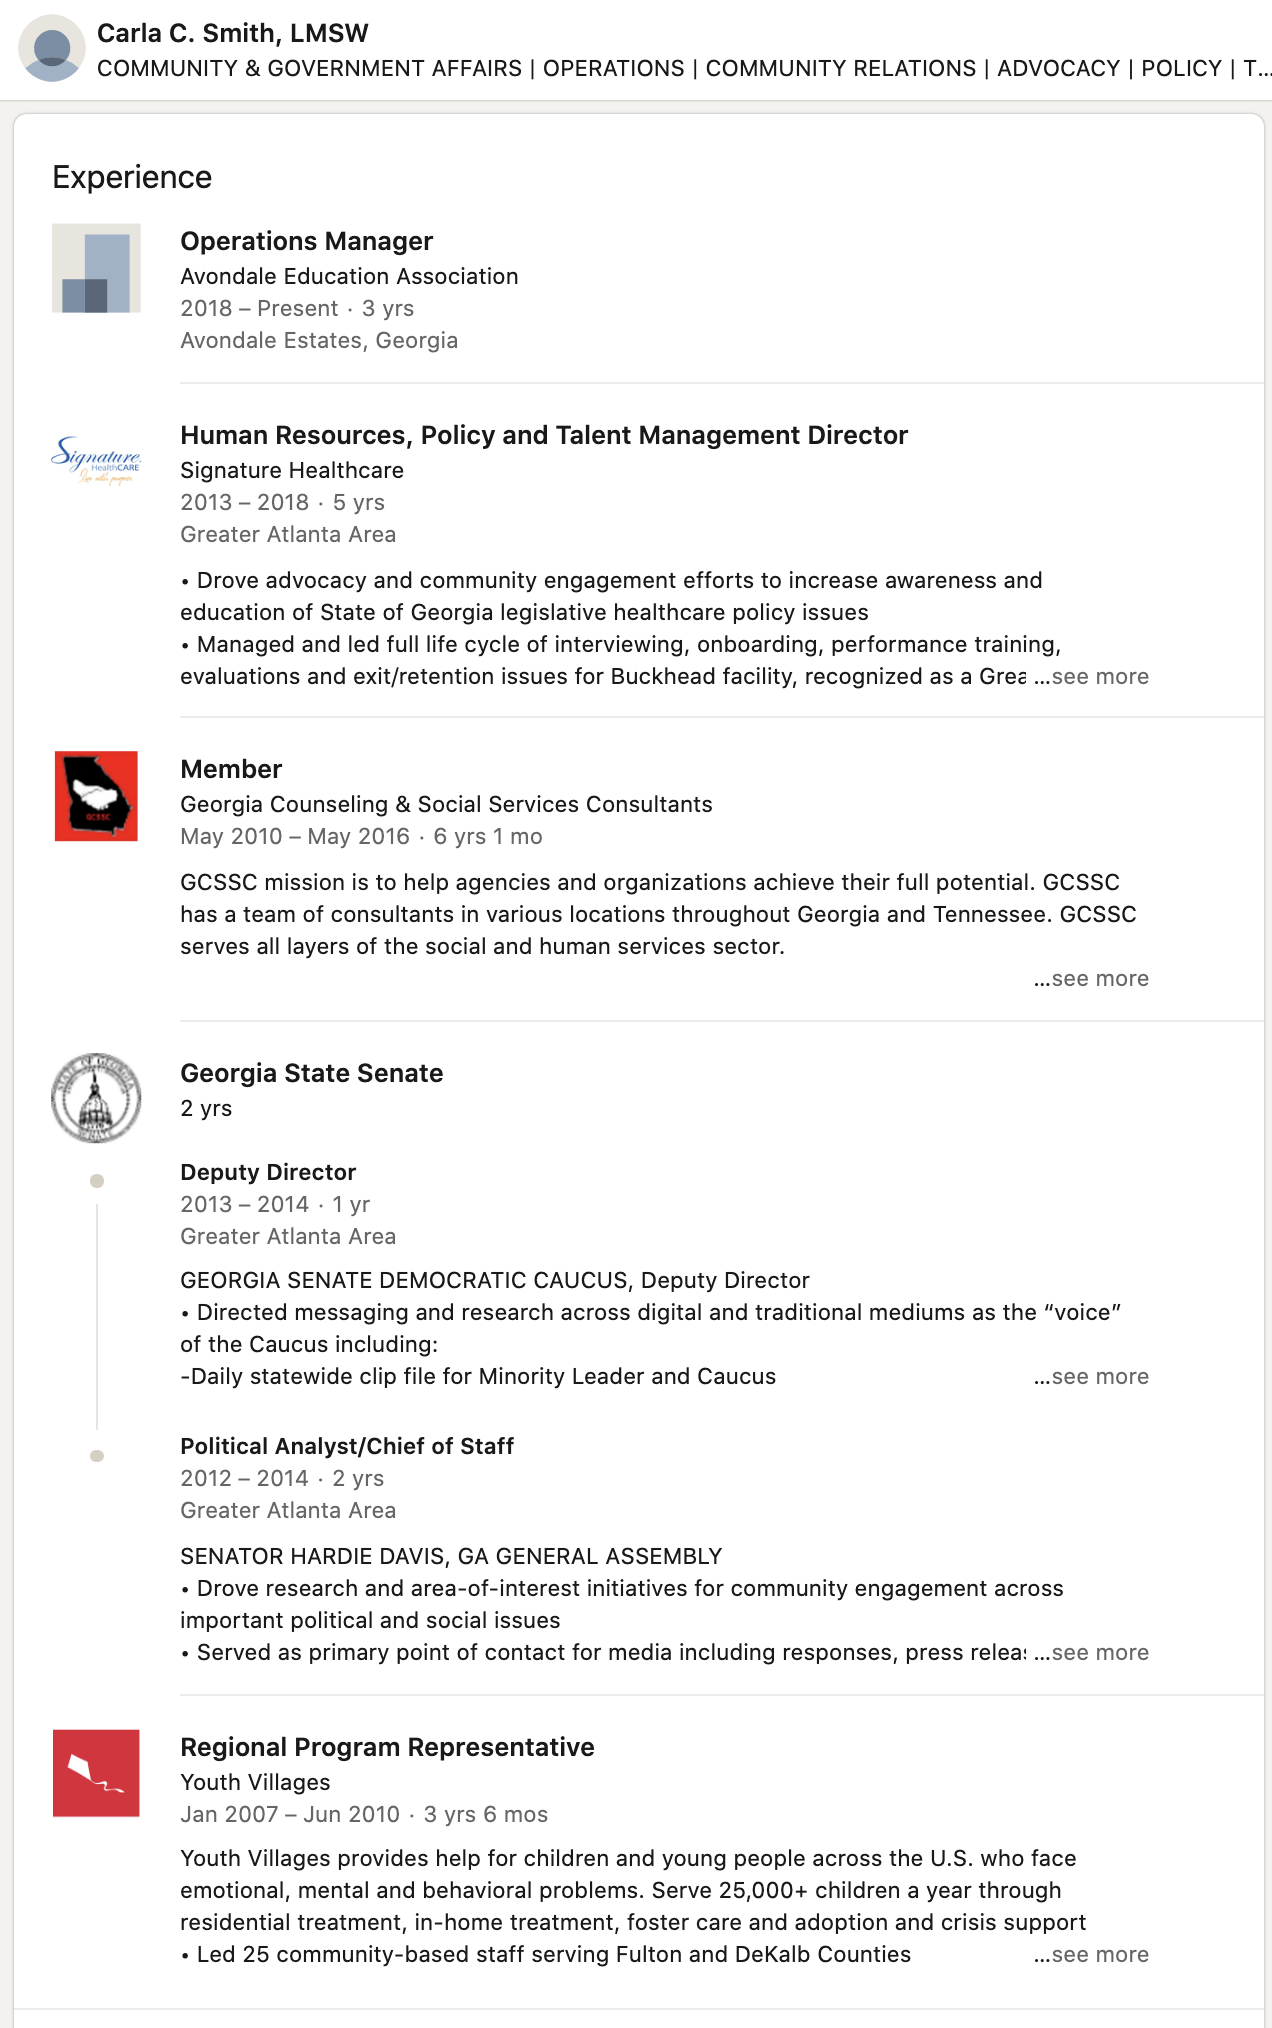1272x2028 pixels.
Task: Click the Member position title
Action: tap(231, 769)
